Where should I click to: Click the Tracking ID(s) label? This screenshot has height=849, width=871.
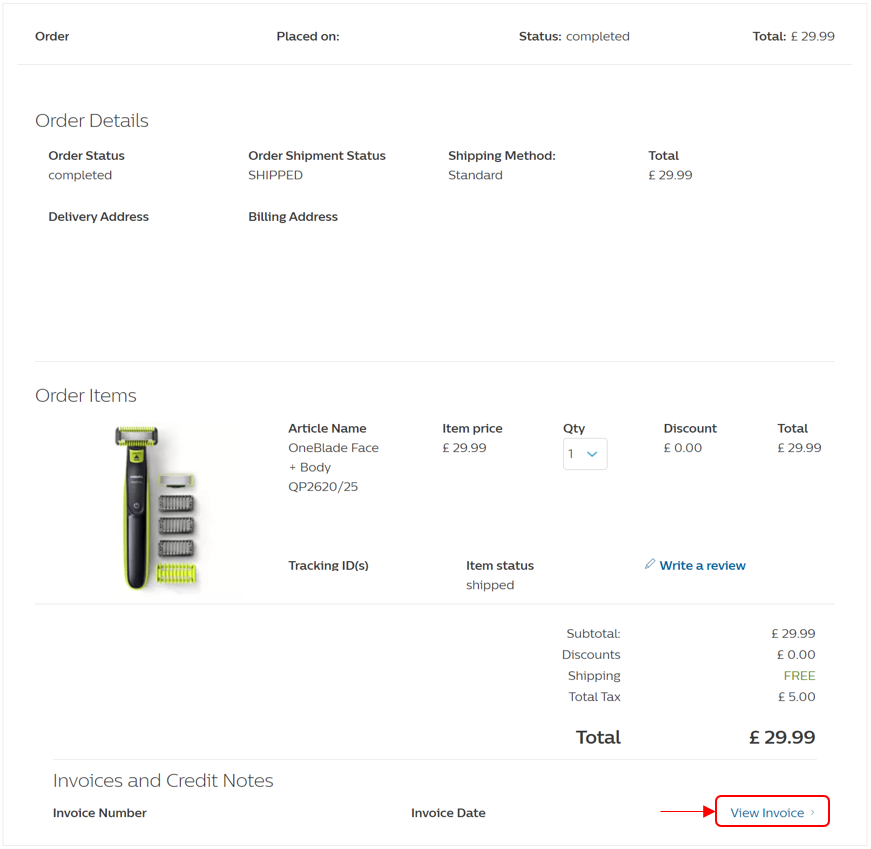[x=328, y=566]
